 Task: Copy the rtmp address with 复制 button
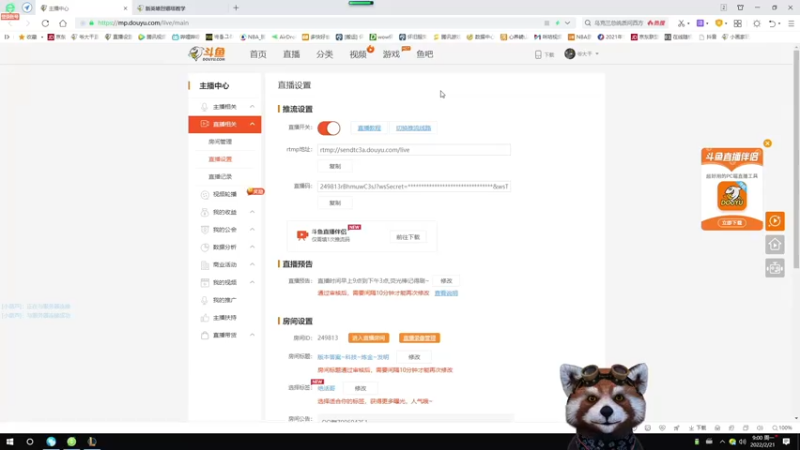click(335, 166)
